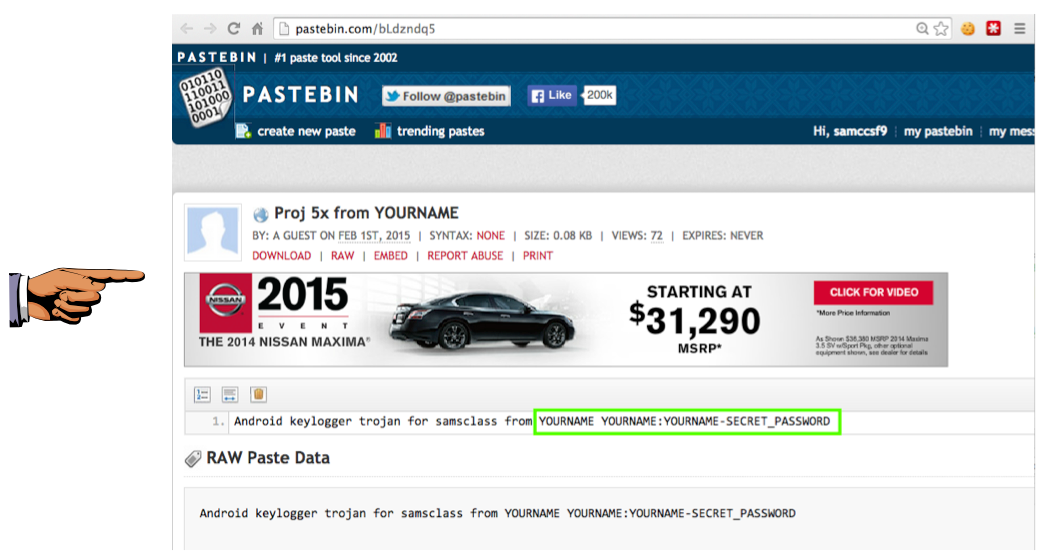The height and width of the screenshot is (560, 1046).
Task: Like Pastebin on Facebook
Action: point(552,95)
